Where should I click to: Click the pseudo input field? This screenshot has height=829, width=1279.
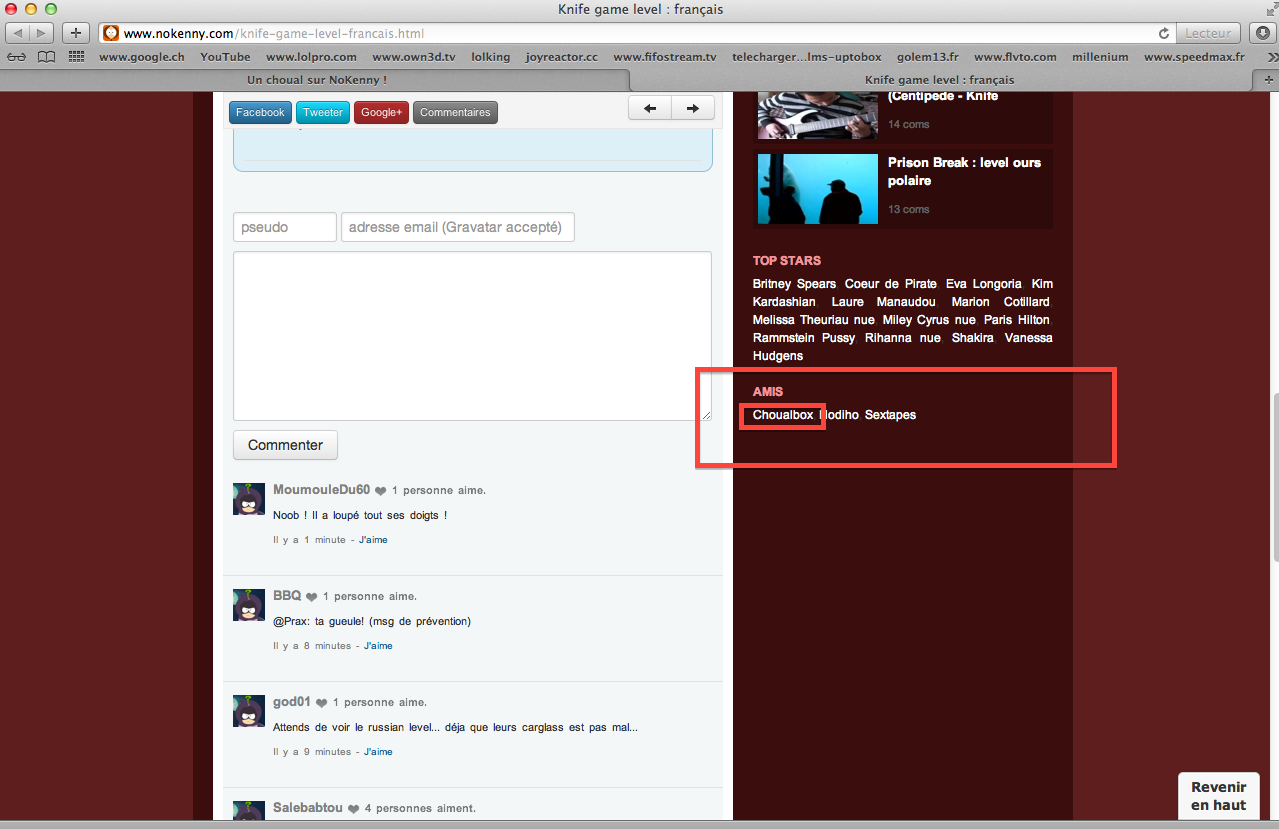pyautogui.click(x=285, y=227)
